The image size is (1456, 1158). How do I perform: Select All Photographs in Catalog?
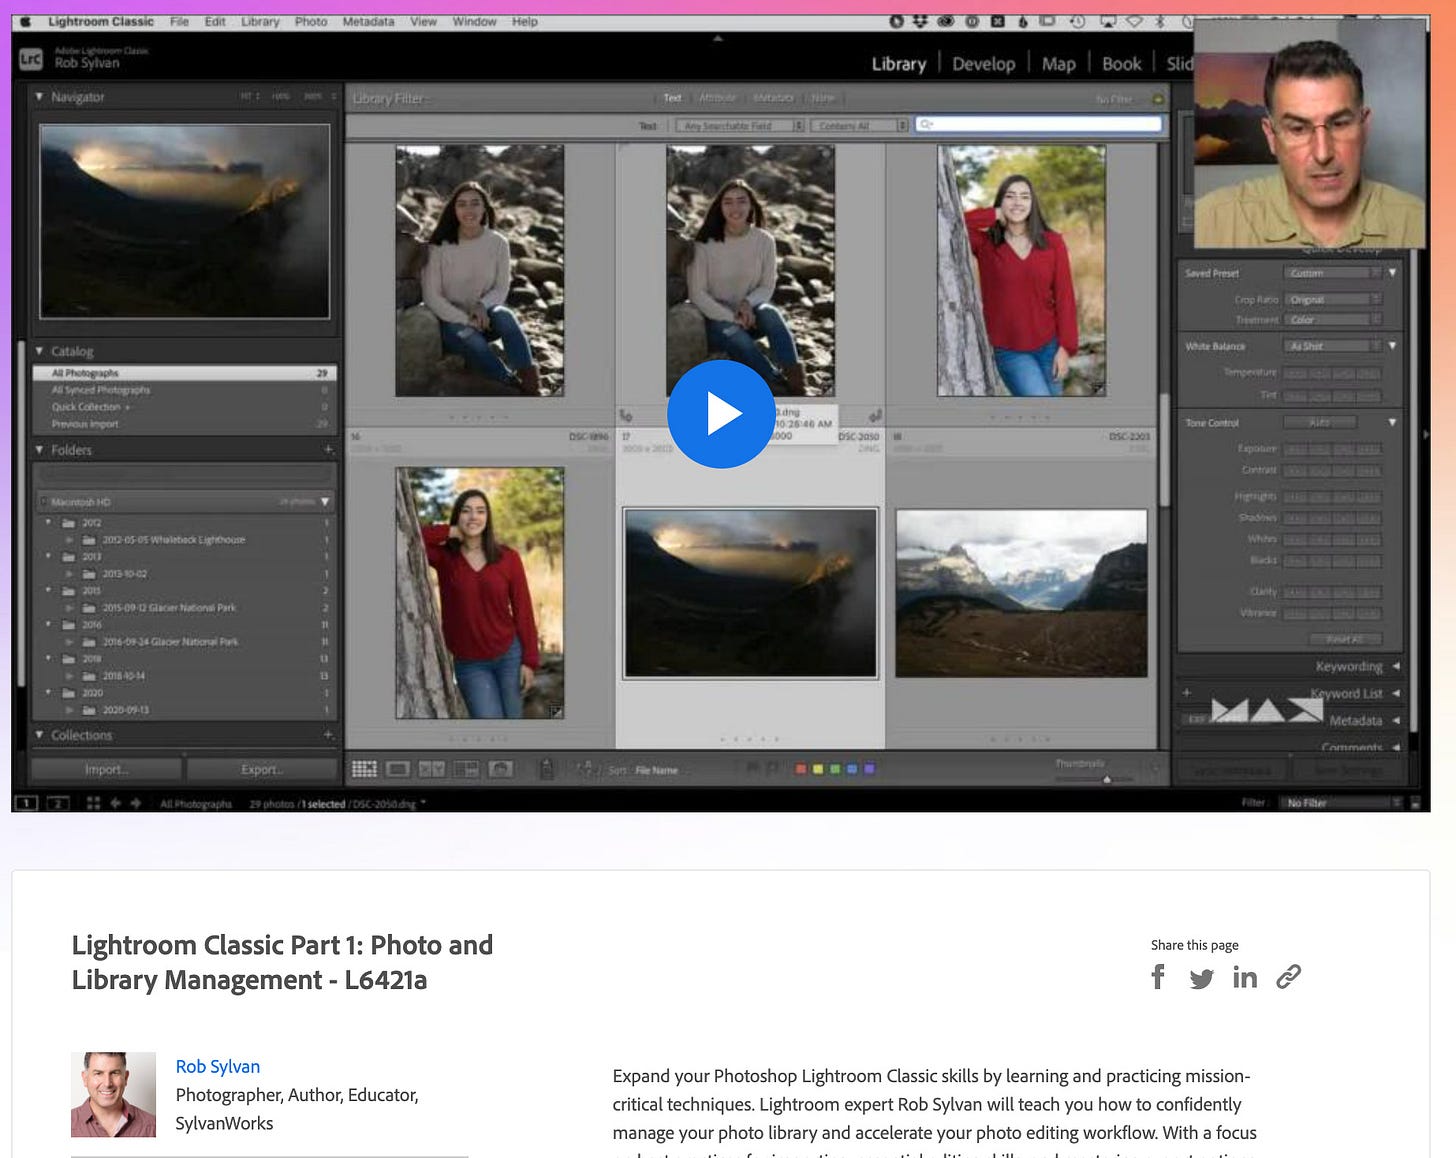click(184, 373)
